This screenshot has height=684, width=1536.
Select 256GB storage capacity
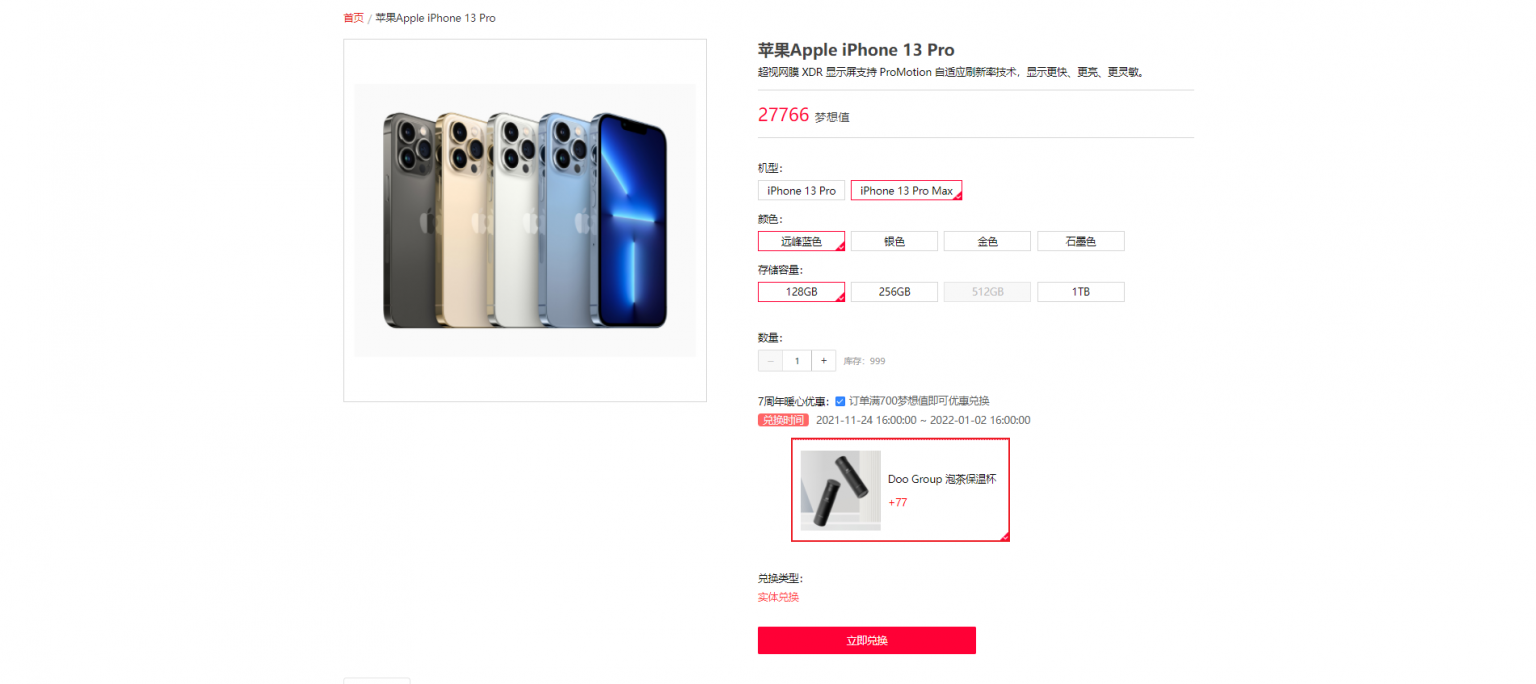894,292
